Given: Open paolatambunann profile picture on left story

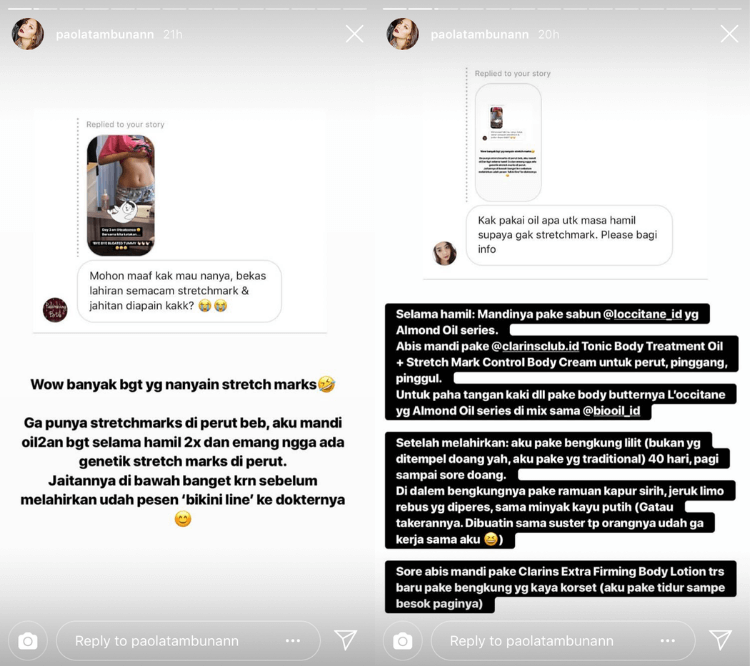Looking at the screenshot, I should pos(28,34).
